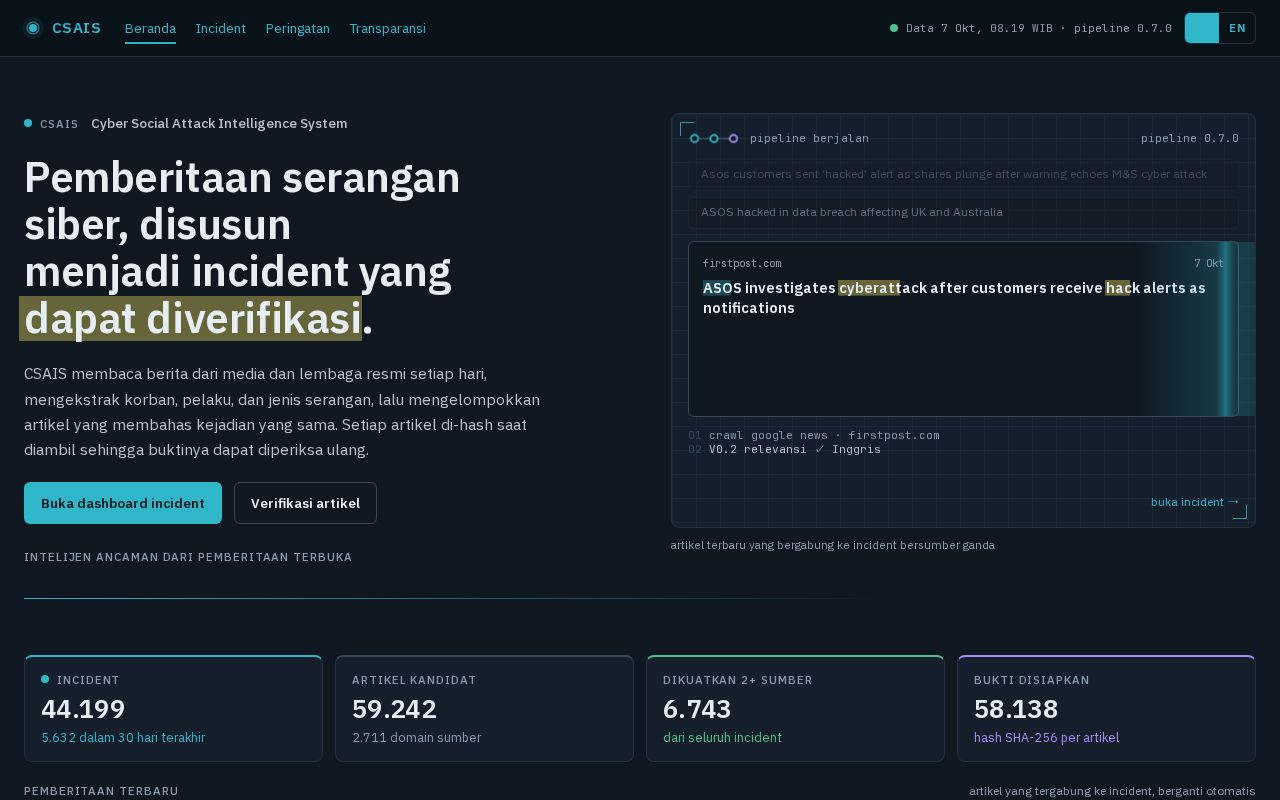Click the CSAIS logo icon in navbar

click(33, 28)
